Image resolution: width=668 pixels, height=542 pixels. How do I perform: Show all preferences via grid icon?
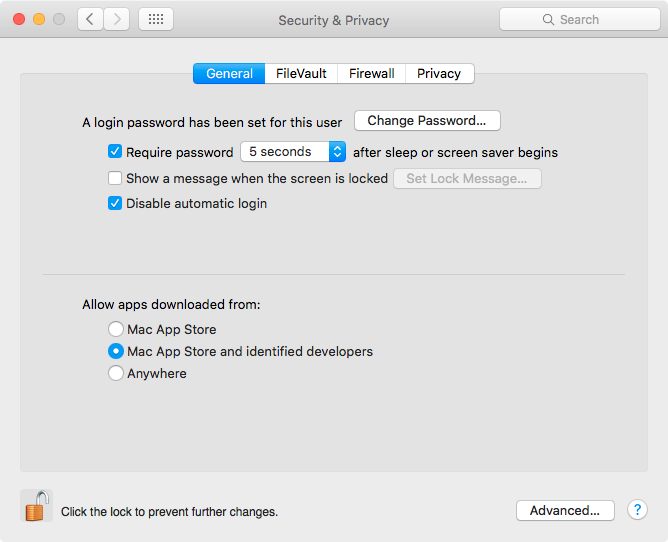(156, 19)
